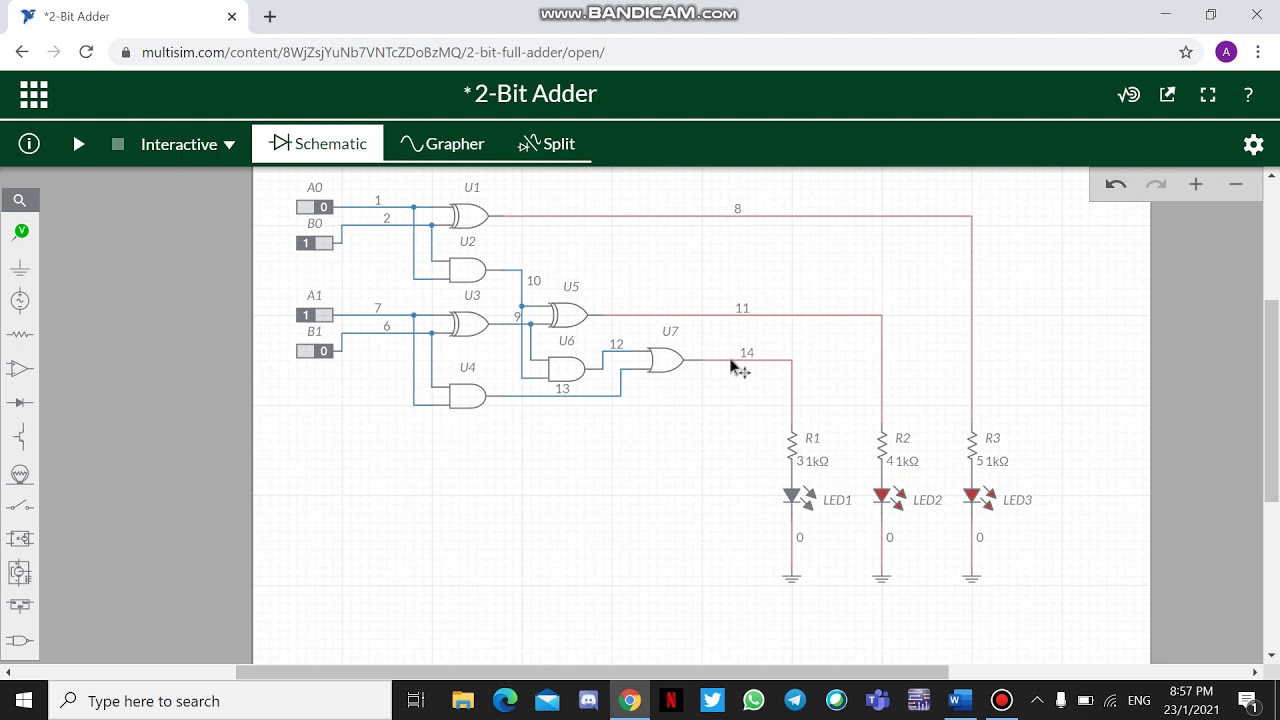Open Discord from the taskbar
Screen dimensions: 1280x720
(588, 700)
